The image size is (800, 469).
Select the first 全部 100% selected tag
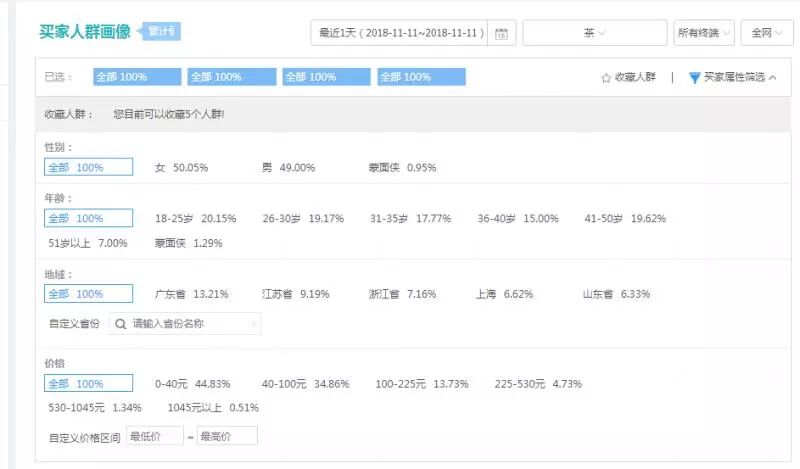click(137, 77)
